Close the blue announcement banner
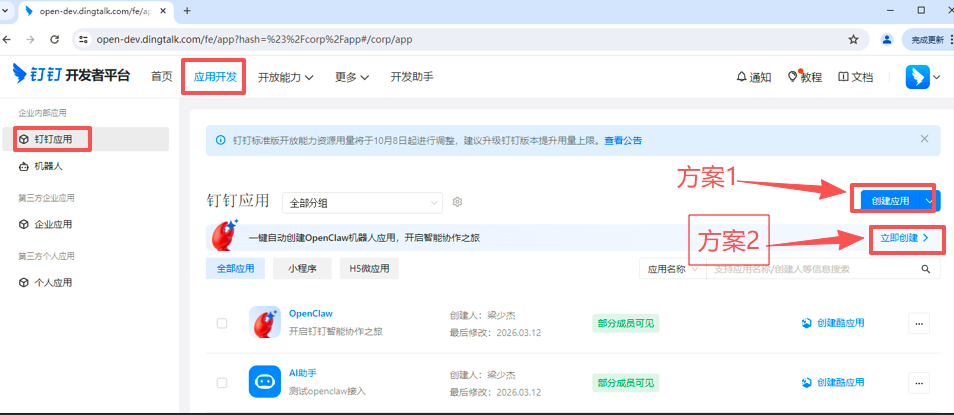Viewport: 954px width, 415px height. tap(924, 139)
